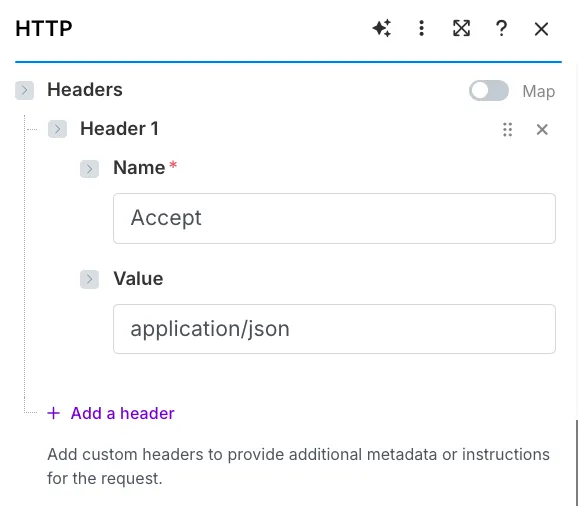This screenshot has height=506, width=578.
Task: Click the plus icon before Add a header
Action: click(53, 413)
